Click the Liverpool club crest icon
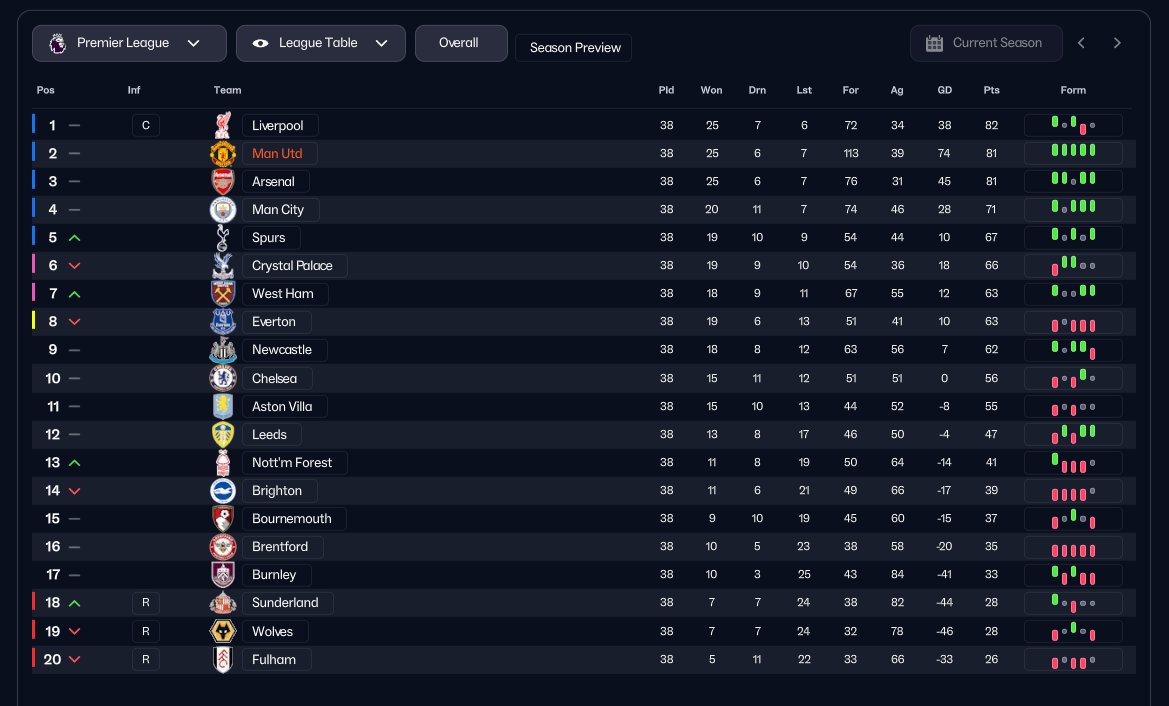This screenshot has height=706, width=1169. pos(222,125)
